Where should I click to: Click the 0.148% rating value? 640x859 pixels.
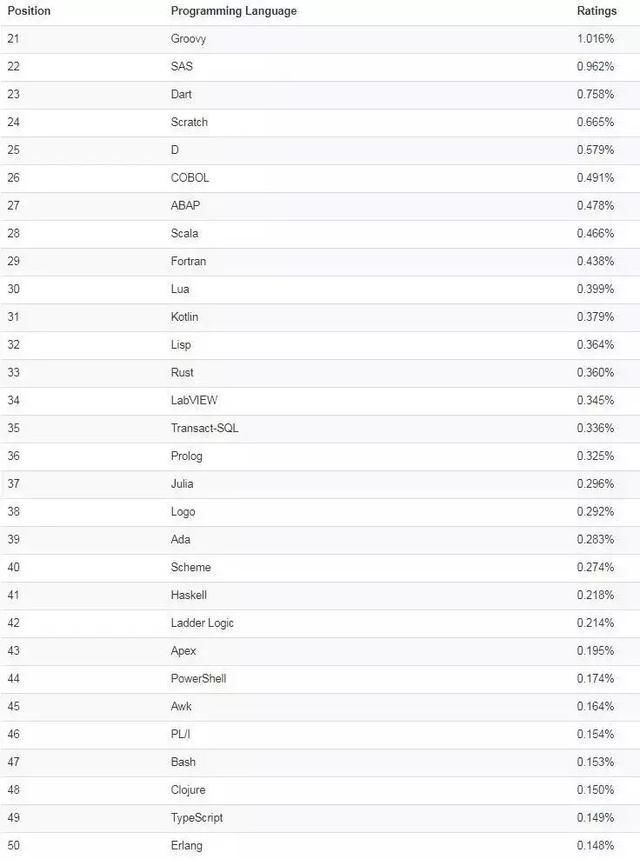point(595,845)
